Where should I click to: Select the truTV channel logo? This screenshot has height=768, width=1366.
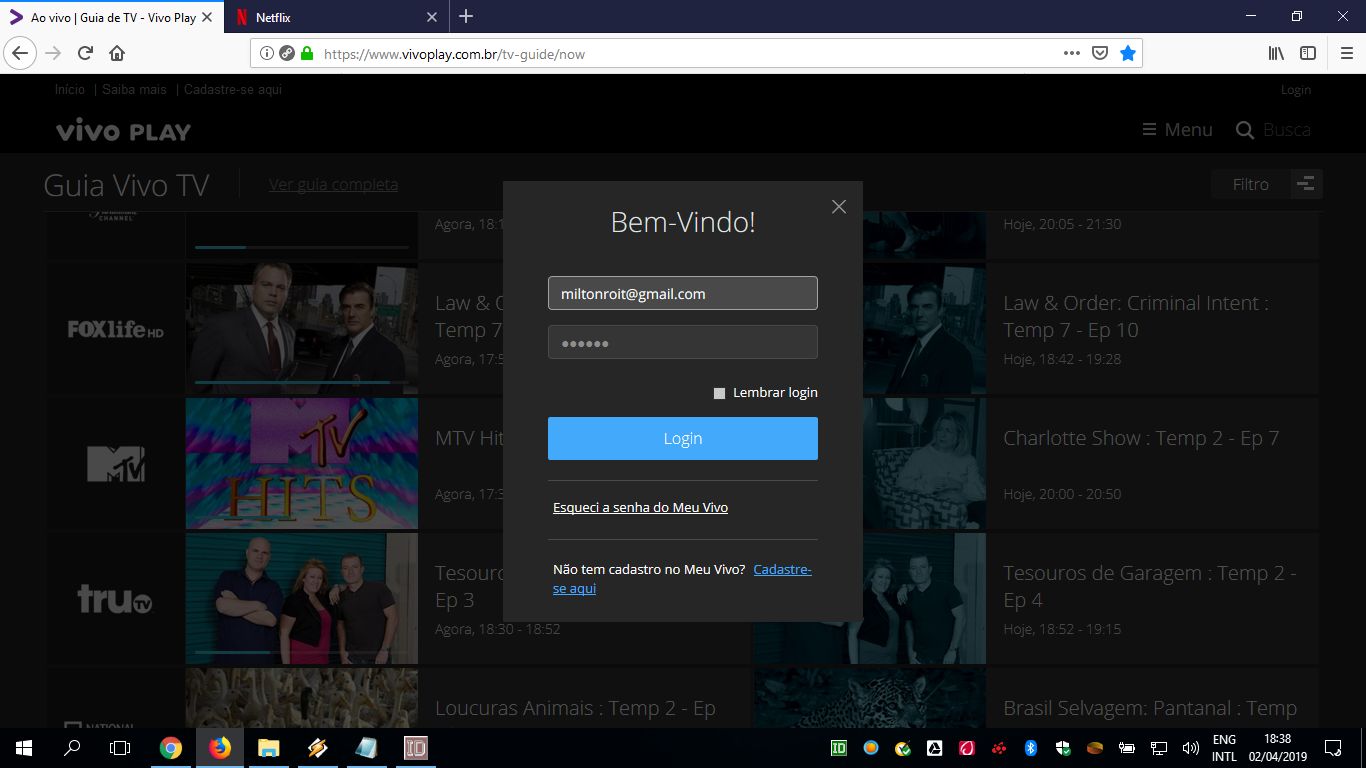[x=116, y=599]
